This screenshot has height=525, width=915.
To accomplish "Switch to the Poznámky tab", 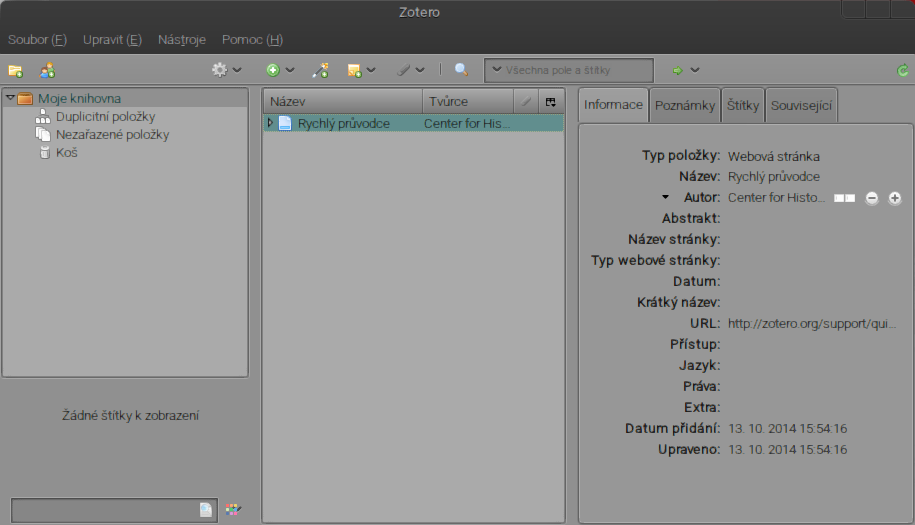I will (684, 106).
